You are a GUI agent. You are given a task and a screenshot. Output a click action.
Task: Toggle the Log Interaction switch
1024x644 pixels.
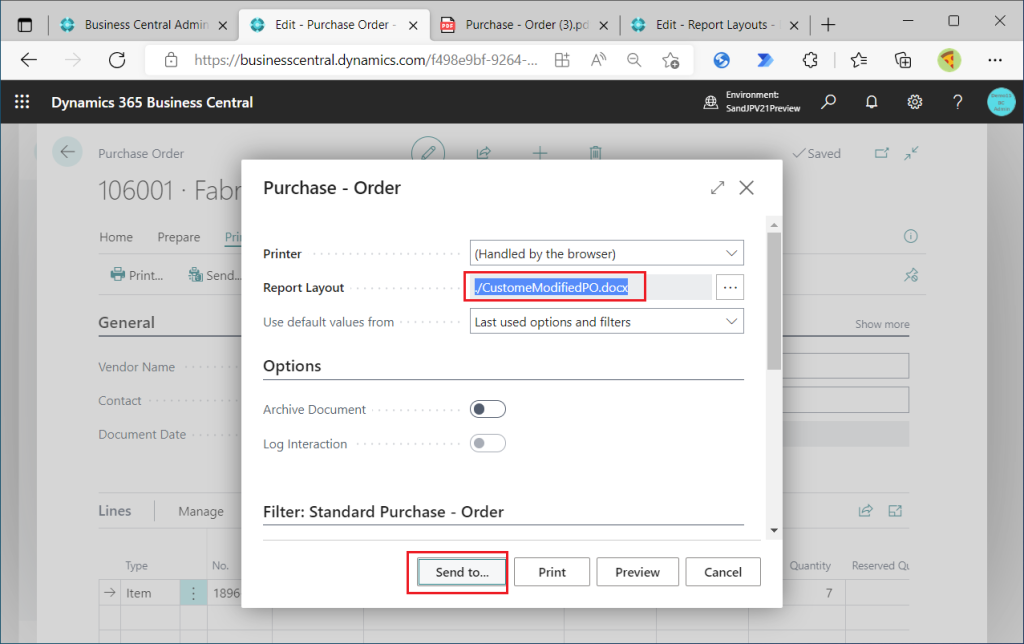pyautogui.click(x=488, y=443)
